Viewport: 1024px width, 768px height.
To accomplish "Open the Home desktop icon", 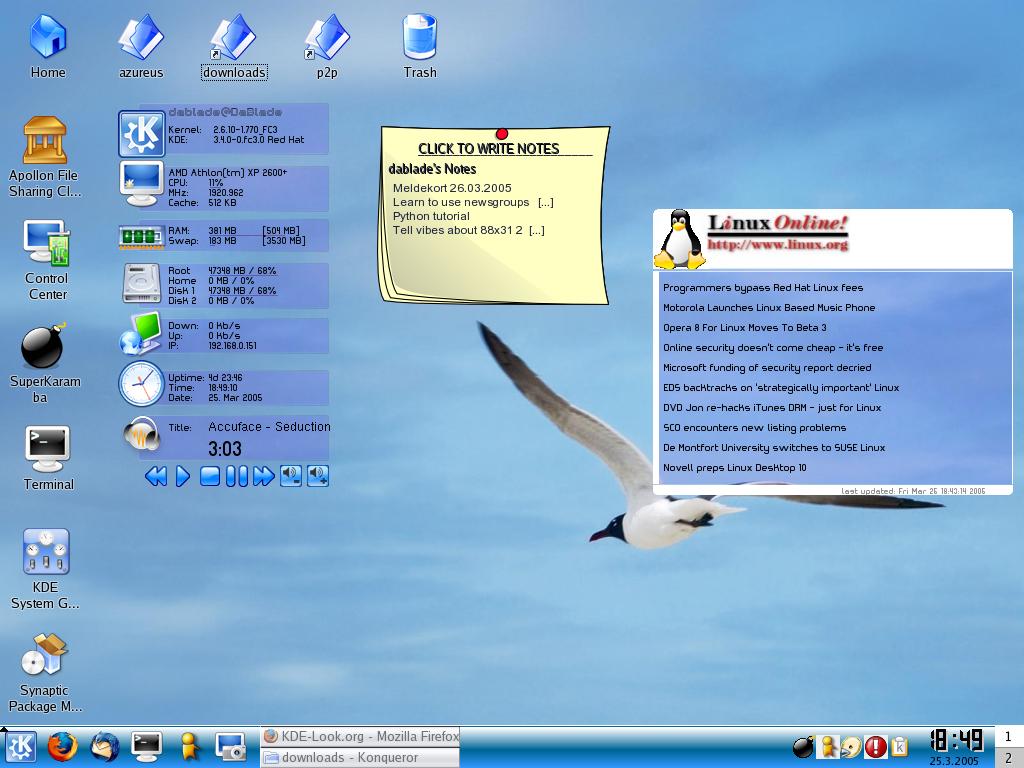I will click(x=48, y=46).
